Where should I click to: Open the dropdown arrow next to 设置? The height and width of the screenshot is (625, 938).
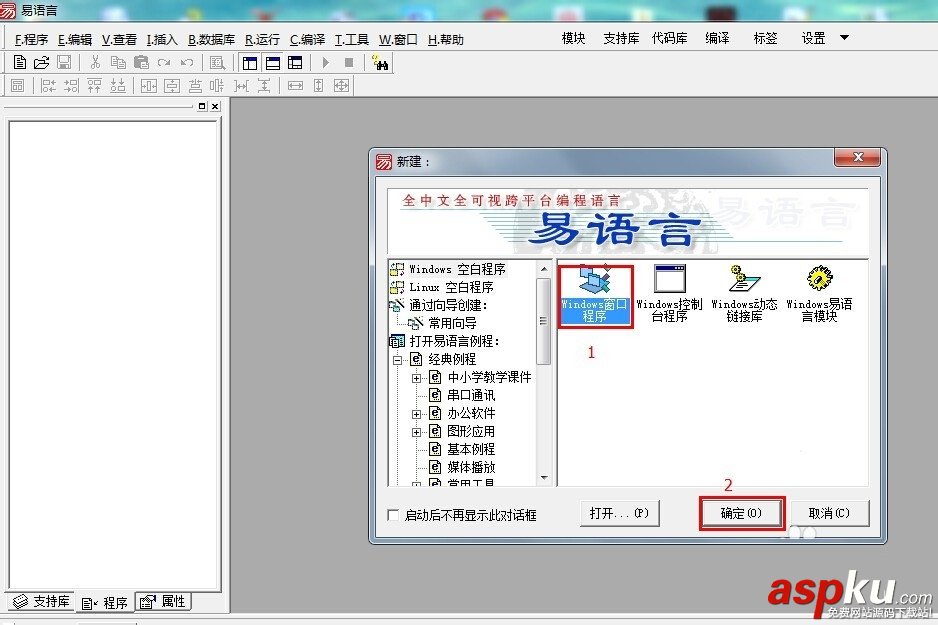[844, 38]
